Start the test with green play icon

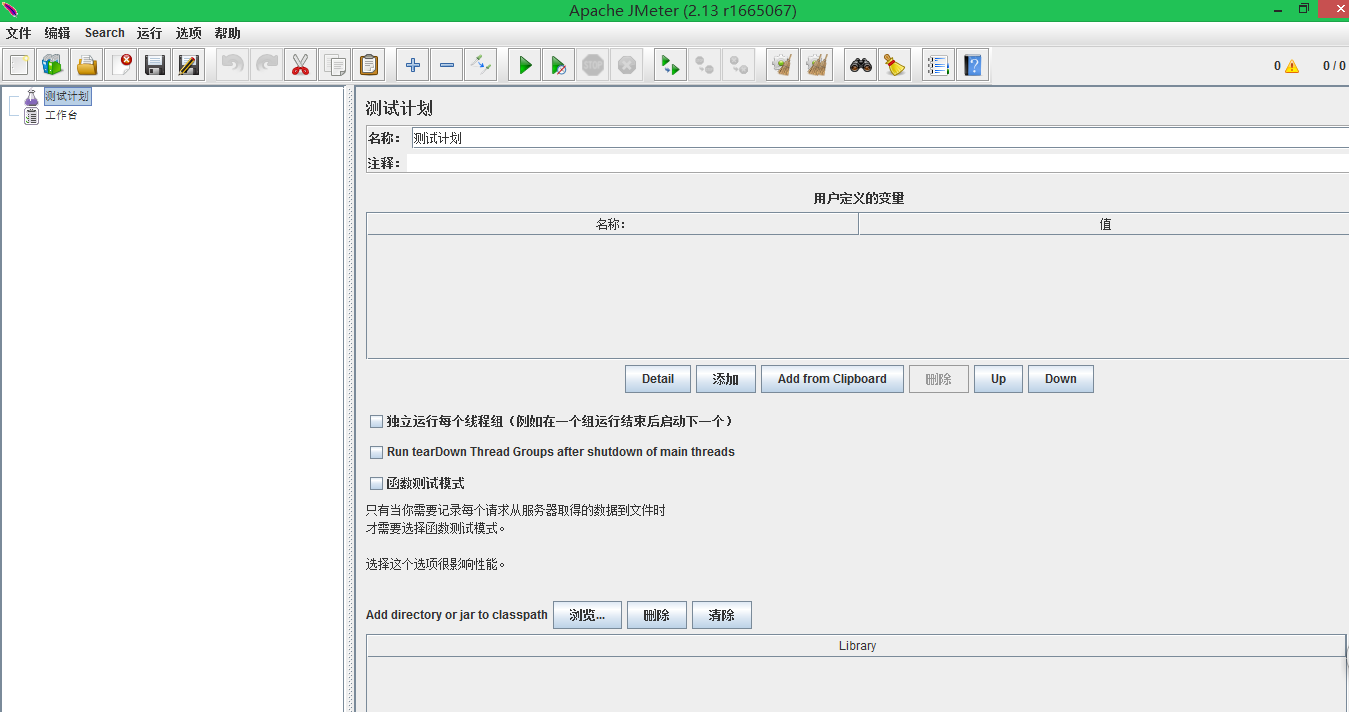[x=525, y=66]
